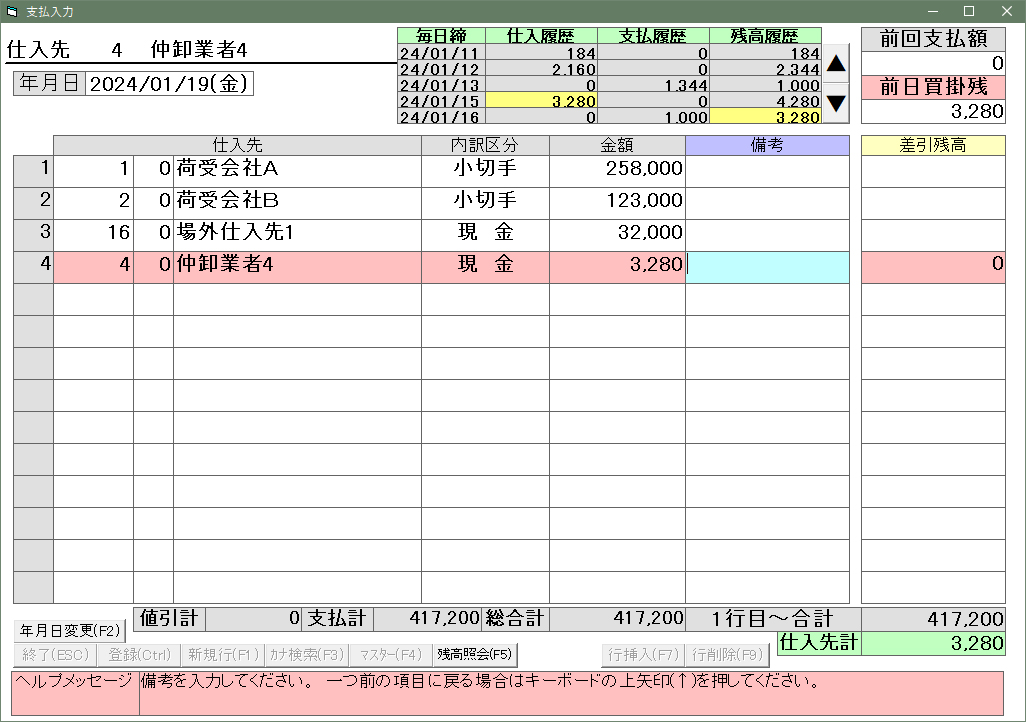1026x722 pixels.
Task: Click the 終了(ESC) button
Action: click(53, 656)
